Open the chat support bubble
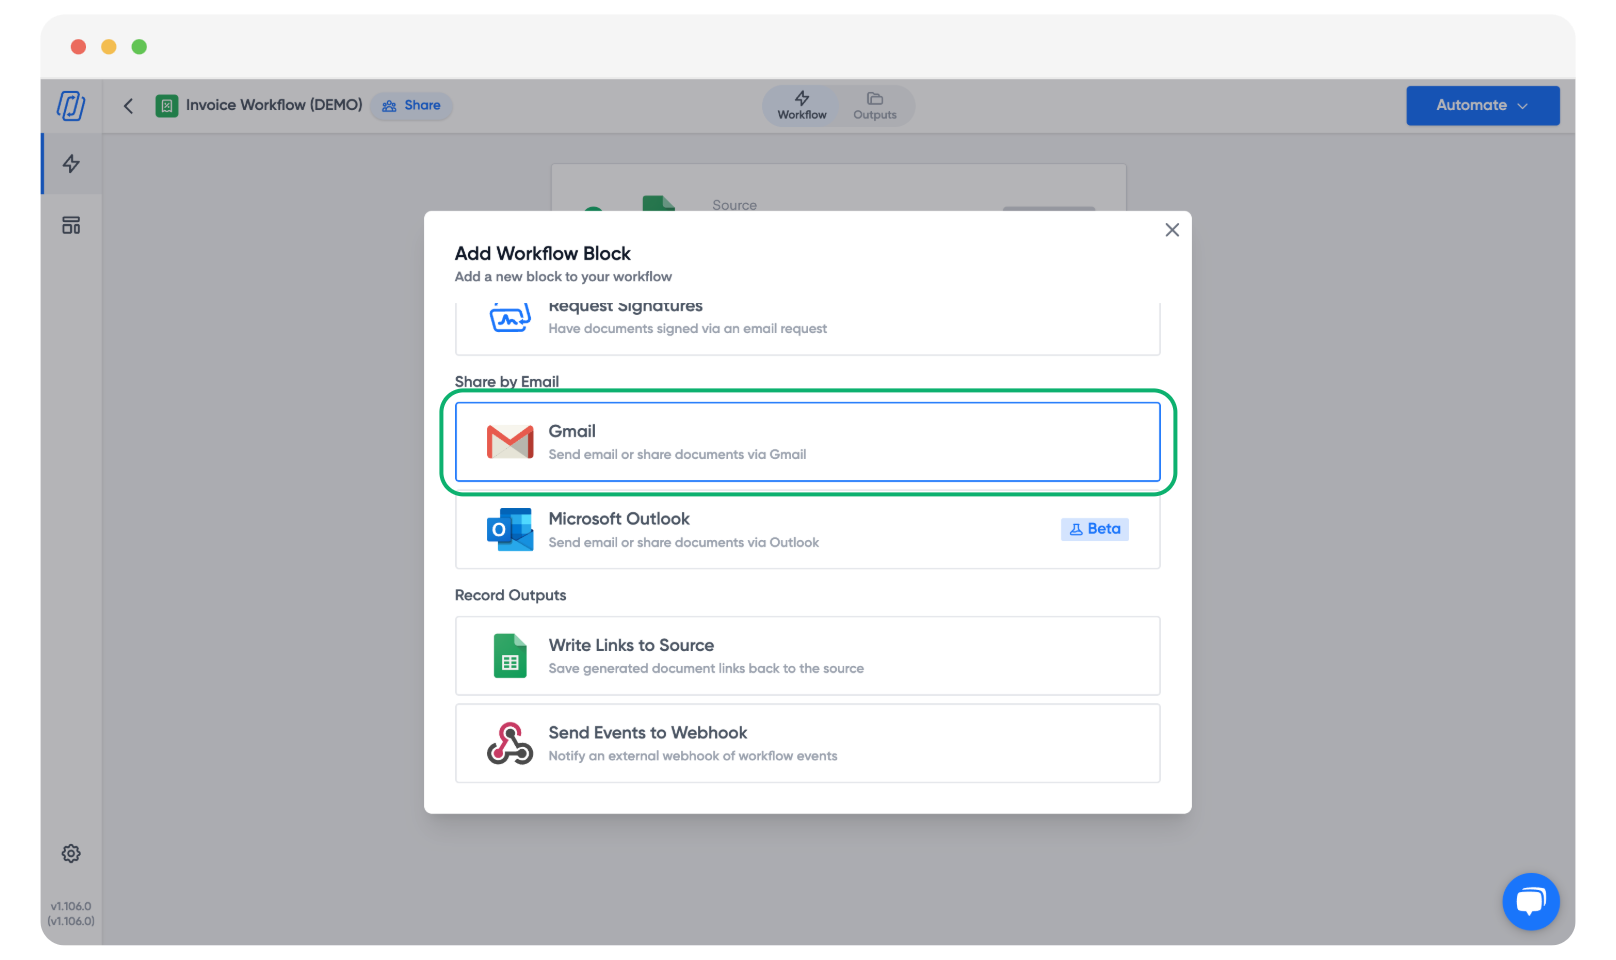 [1530, 901]
